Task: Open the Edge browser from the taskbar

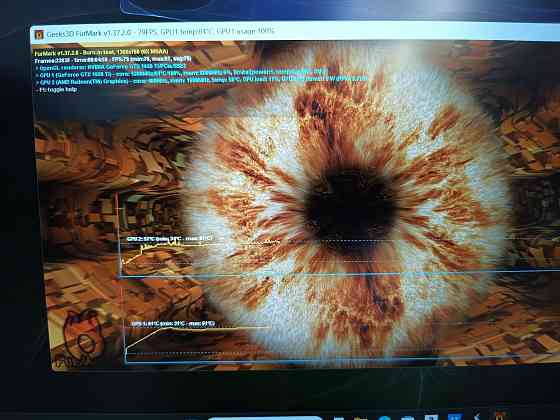Action: pos(385,418)
